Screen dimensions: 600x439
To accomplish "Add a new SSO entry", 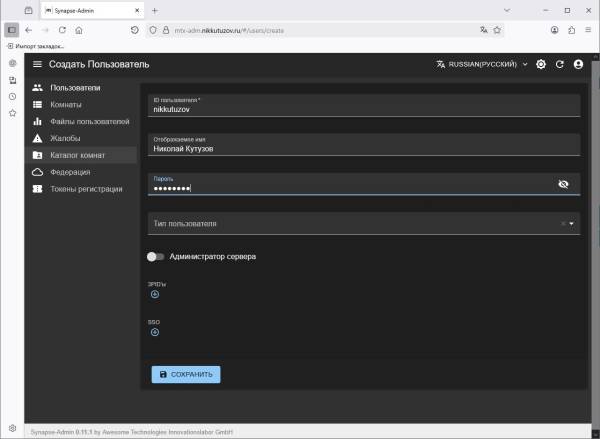I will (155, 332).
